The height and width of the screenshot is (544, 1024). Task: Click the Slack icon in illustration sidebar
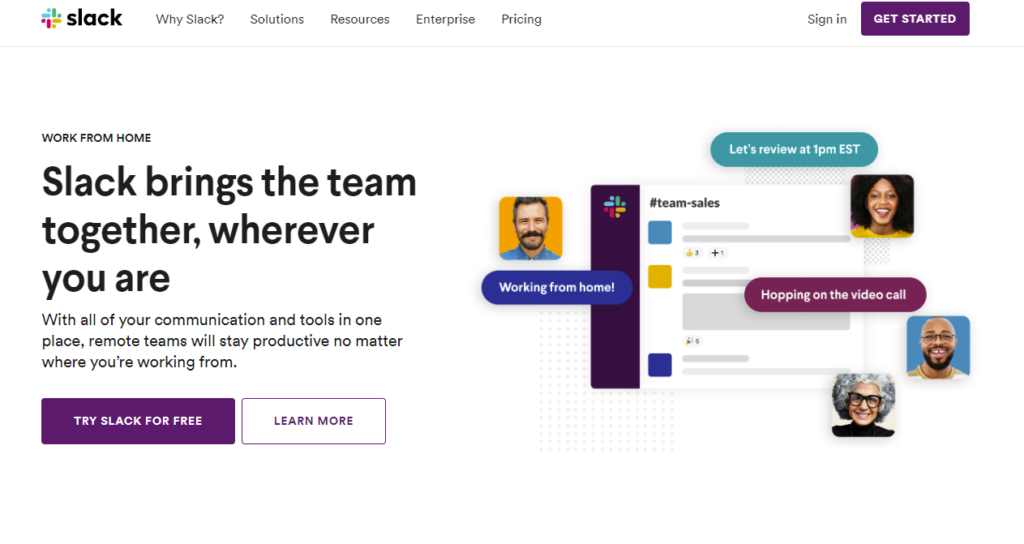(x=615, y=206)
